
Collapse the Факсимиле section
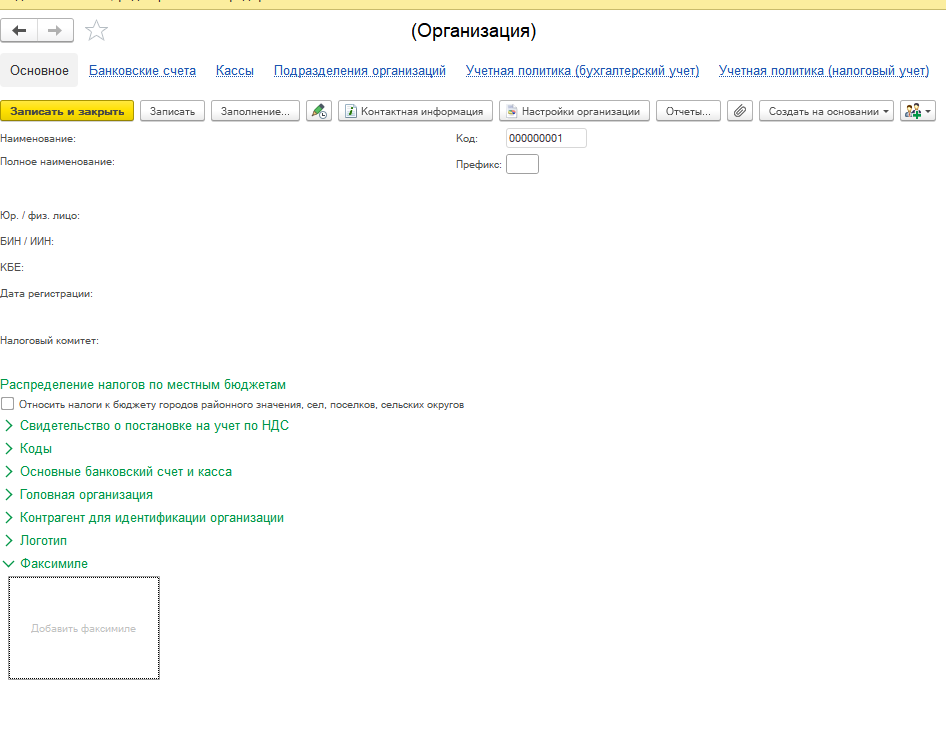(53, 564)
